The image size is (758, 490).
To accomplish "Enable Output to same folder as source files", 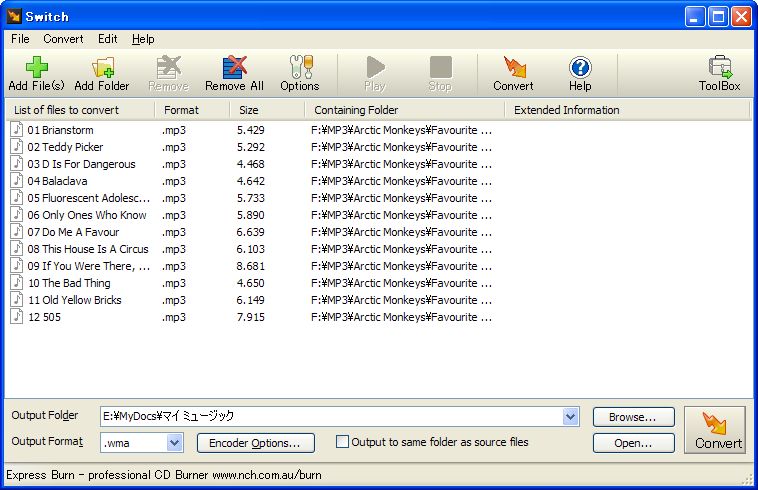I will 342,442.
